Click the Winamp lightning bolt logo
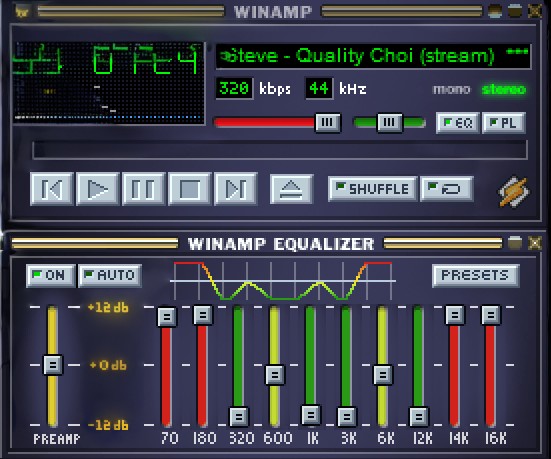Viewport: 551px width, 459px height. tap(514, 192)
